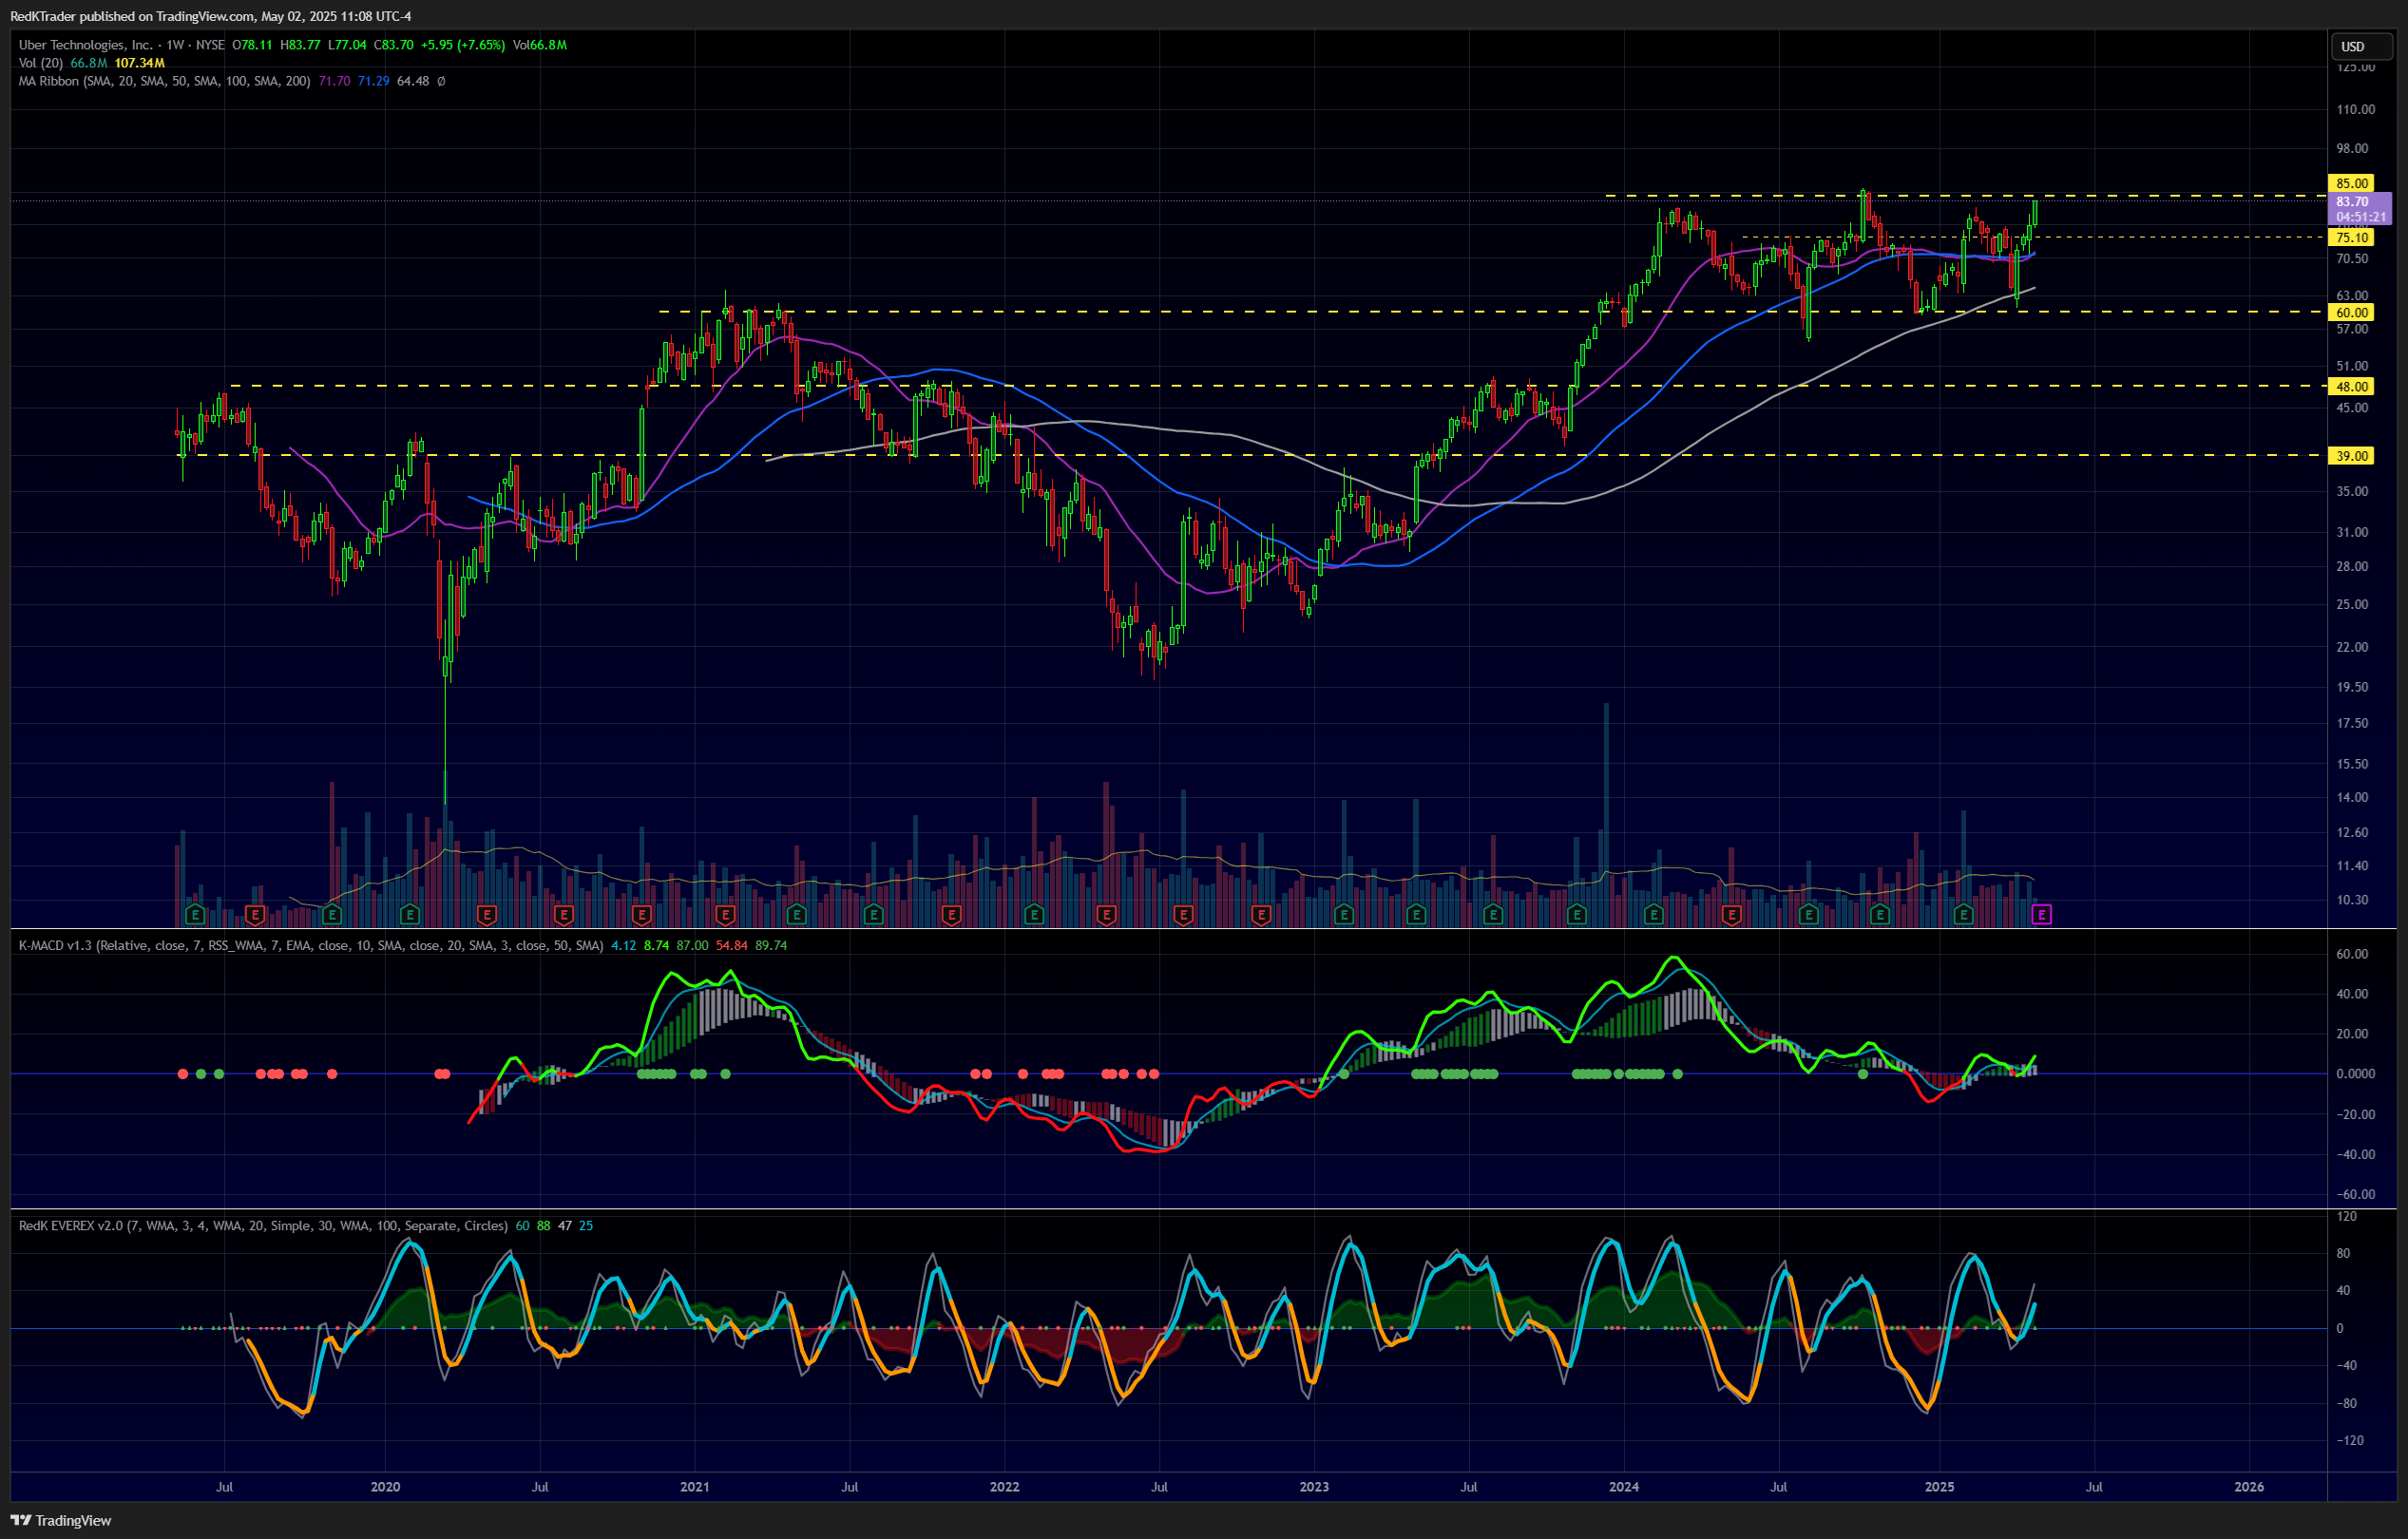2408x1539 pixels.
Task: Click the 0.0000 value on K-MACD scale
Action: coord(2355,1074)
